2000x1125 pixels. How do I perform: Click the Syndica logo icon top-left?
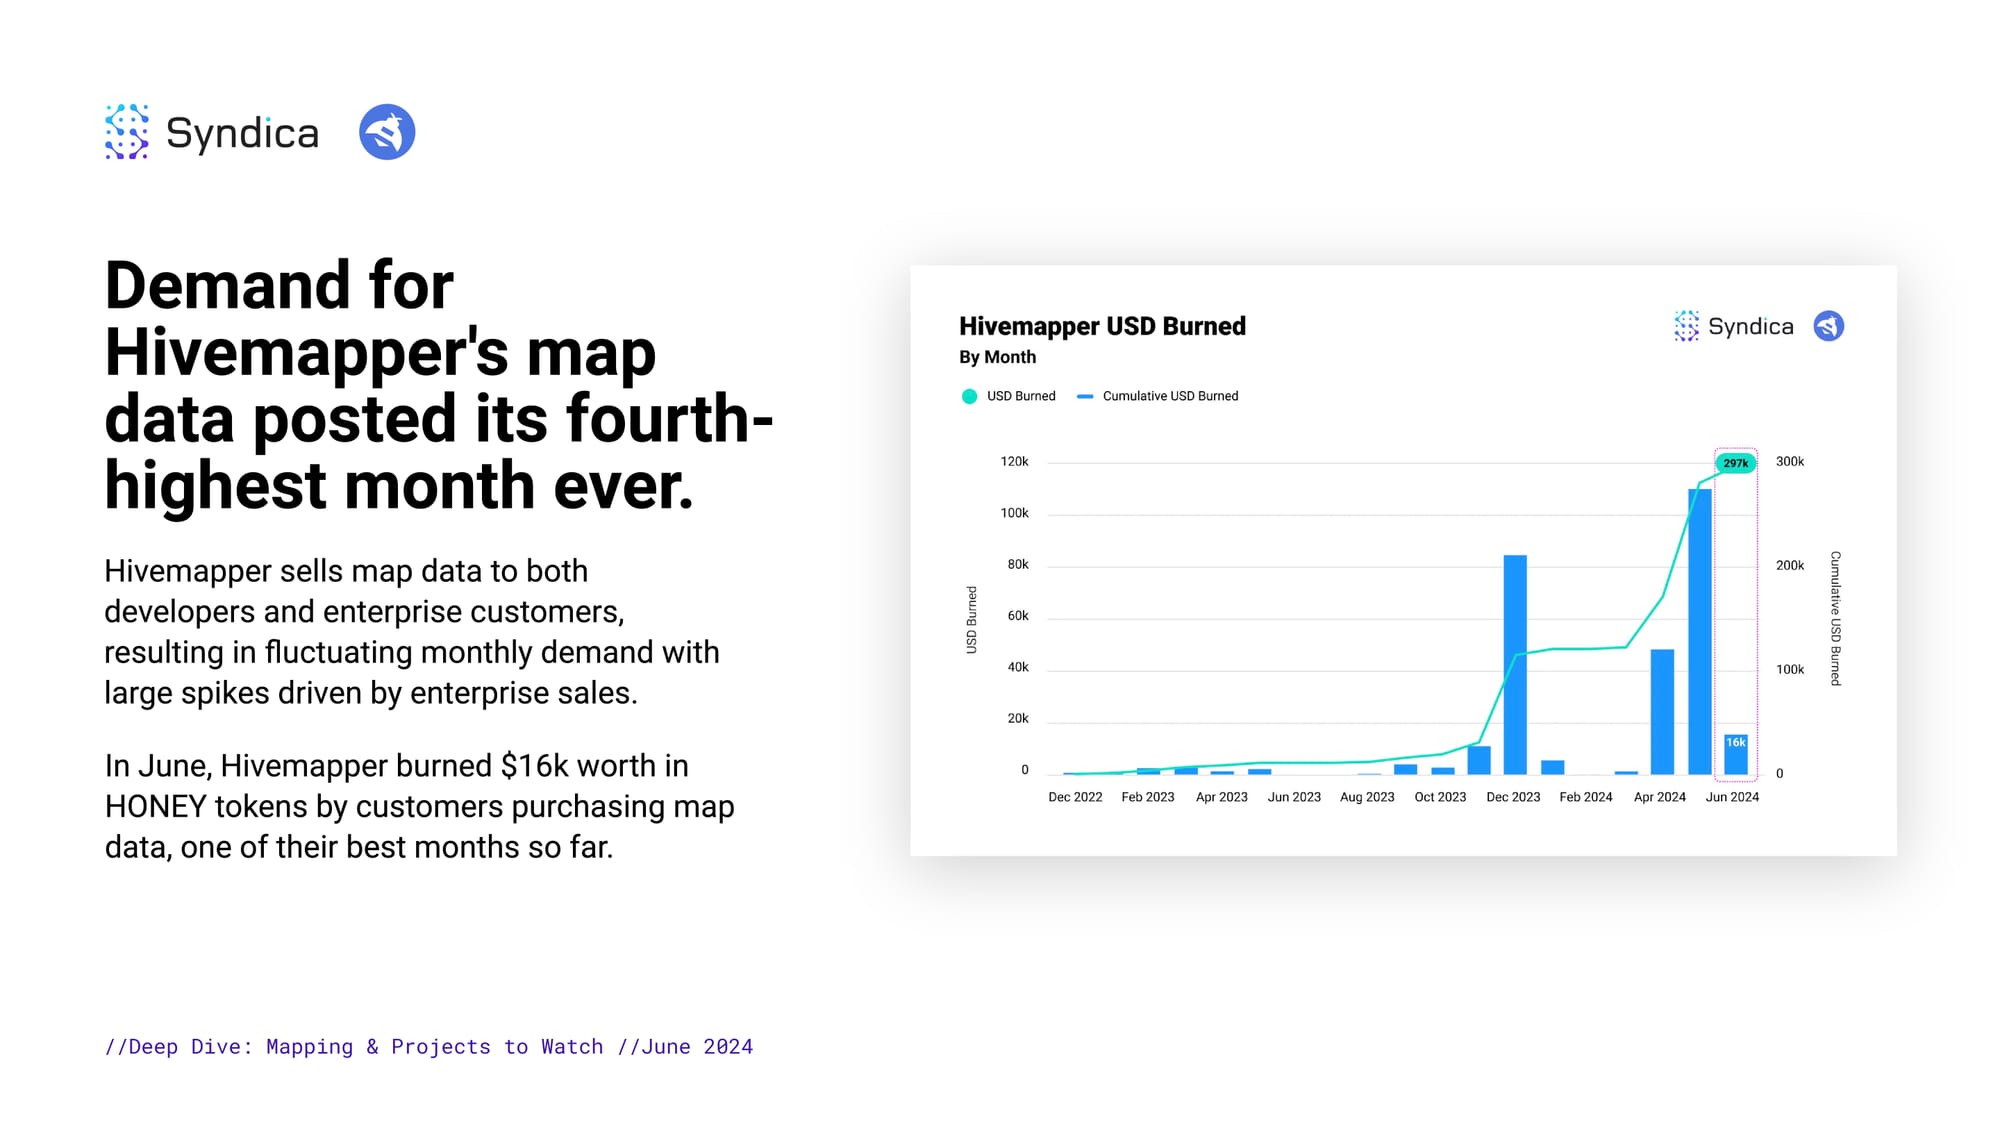click(x=127, y=131)
